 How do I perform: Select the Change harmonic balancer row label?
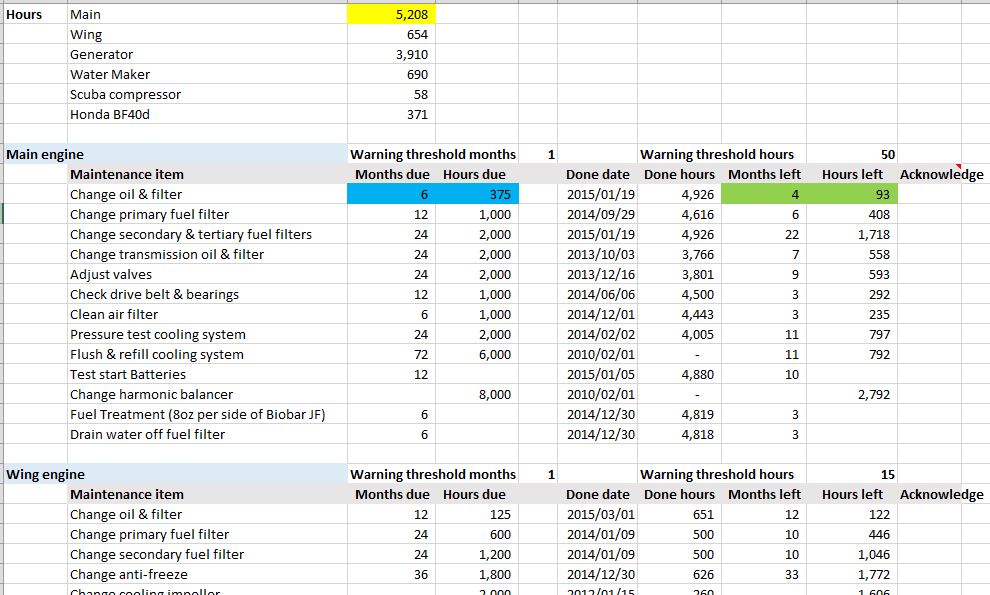pyautogui.click(x=151, y=395)
